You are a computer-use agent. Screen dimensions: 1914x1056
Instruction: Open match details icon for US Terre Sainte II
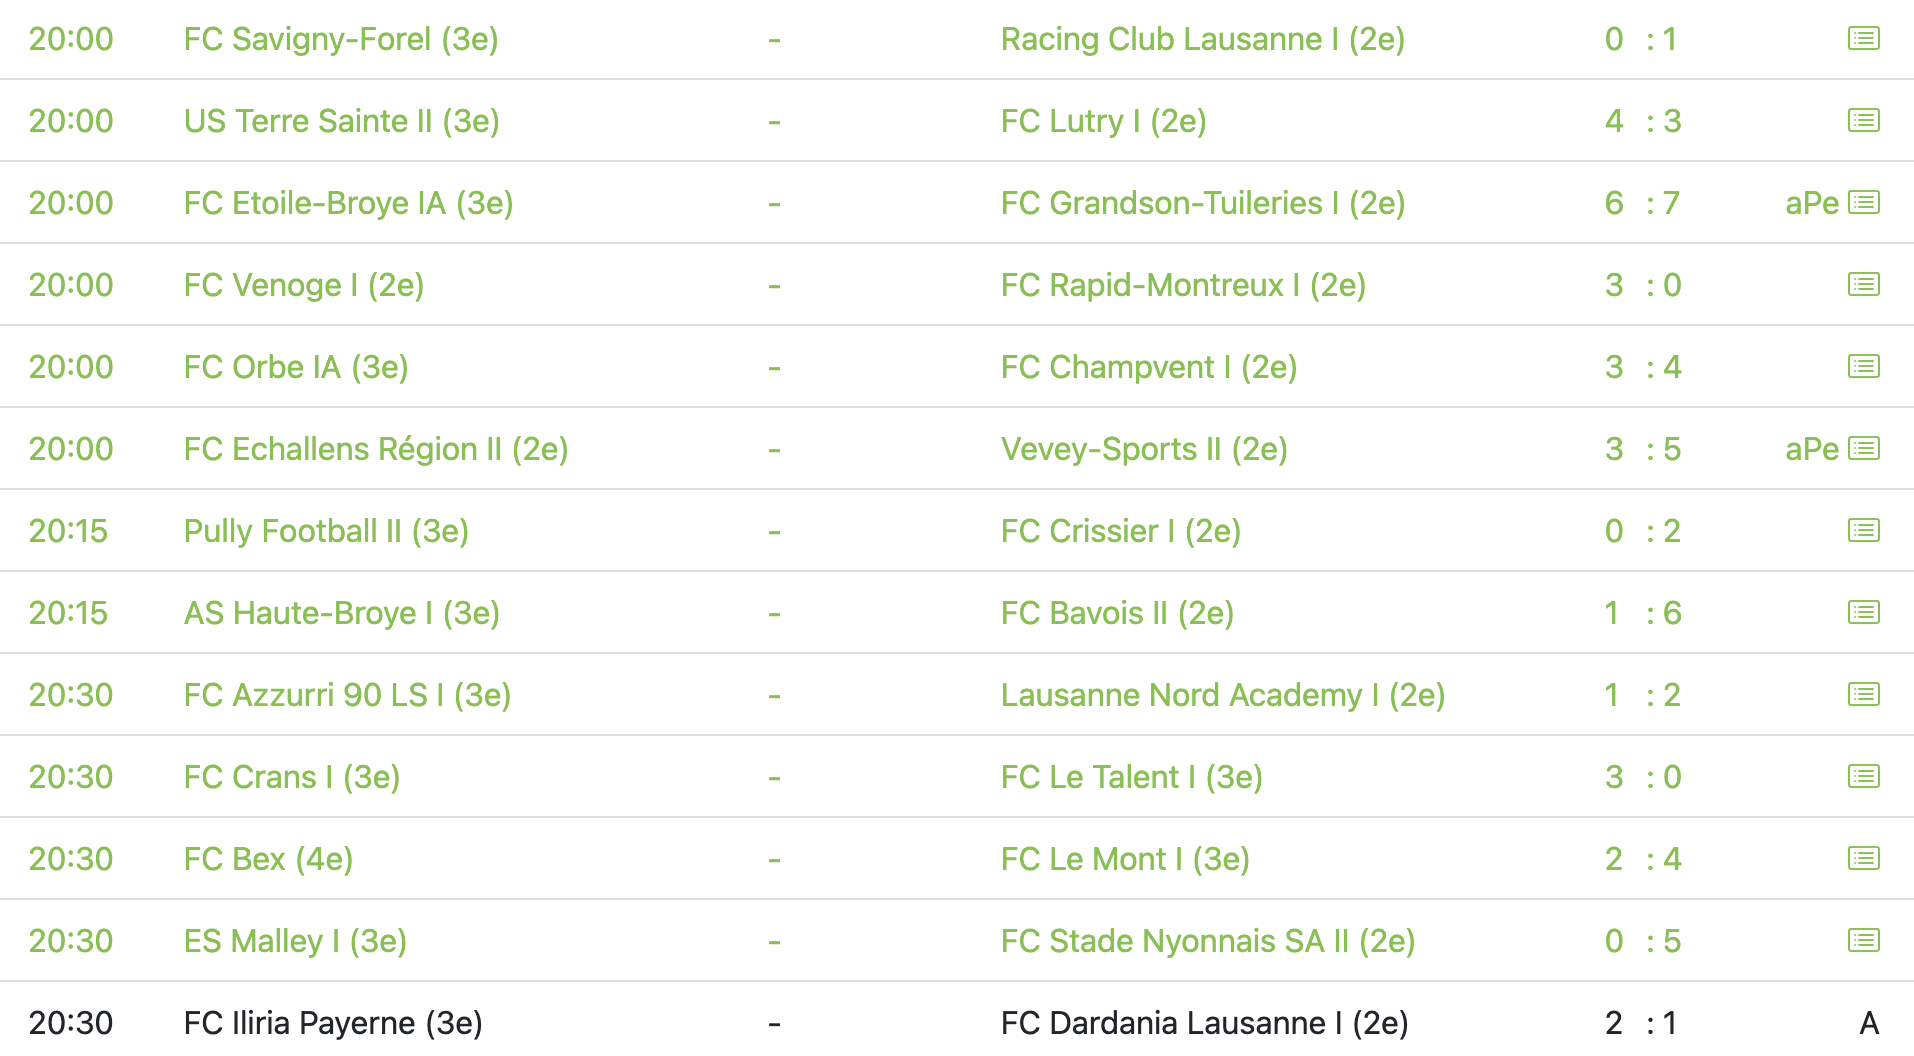(x=1863, y=121)
